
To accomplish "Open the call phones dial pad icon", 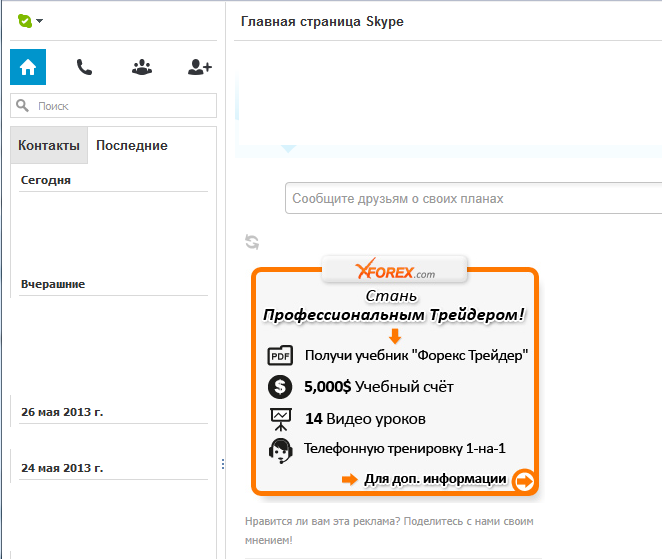I will pos(84,67).
